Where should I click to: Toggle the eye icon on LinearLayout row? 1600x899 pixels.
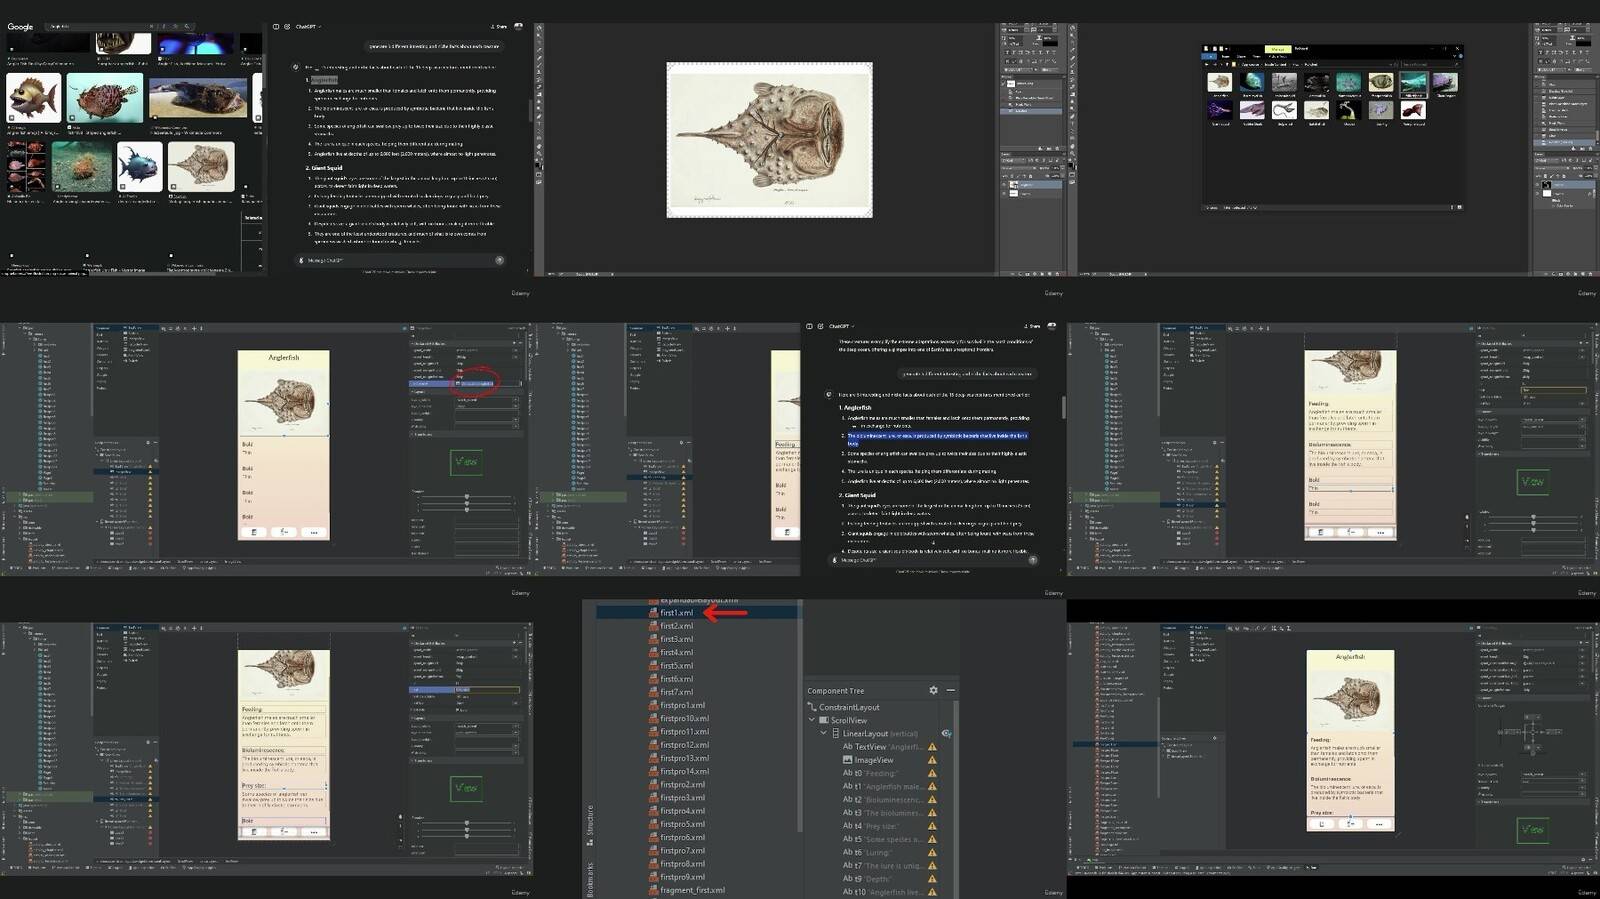[x=946, y=734]
